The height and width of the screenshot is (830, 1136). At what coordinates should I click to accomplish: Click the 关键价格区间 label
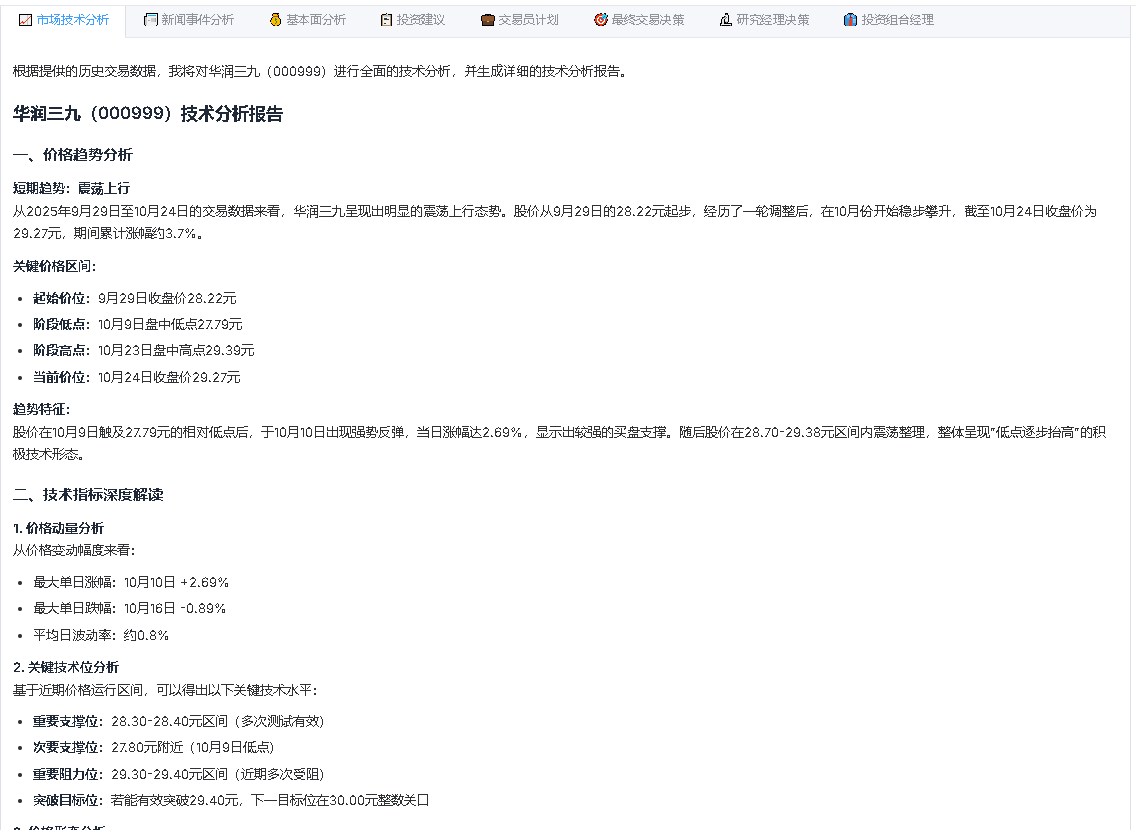click(x=54, y=267)
